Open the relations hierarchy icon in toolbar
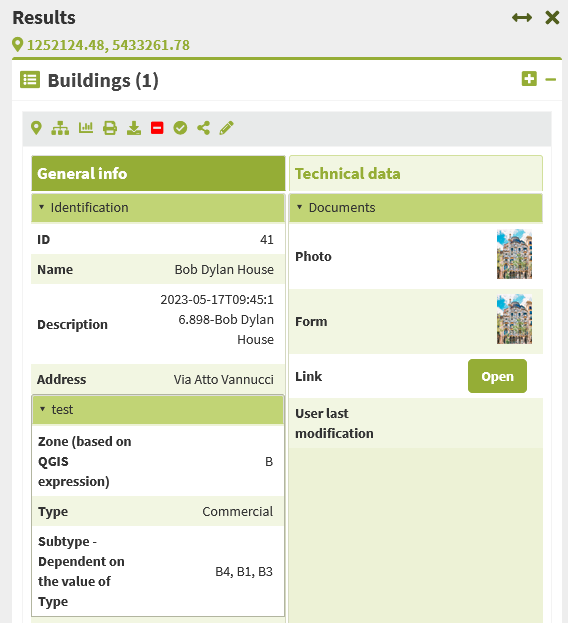Screen dimensions: 568x623 60,128
